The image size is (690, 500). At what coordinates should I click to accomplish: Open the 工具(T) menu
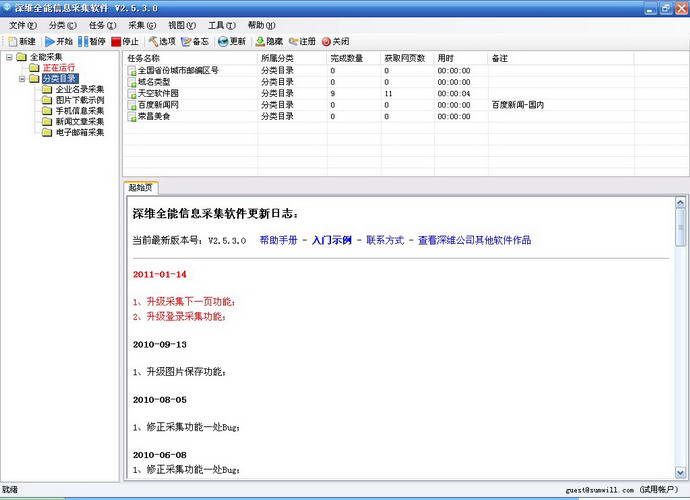(222, 26)
